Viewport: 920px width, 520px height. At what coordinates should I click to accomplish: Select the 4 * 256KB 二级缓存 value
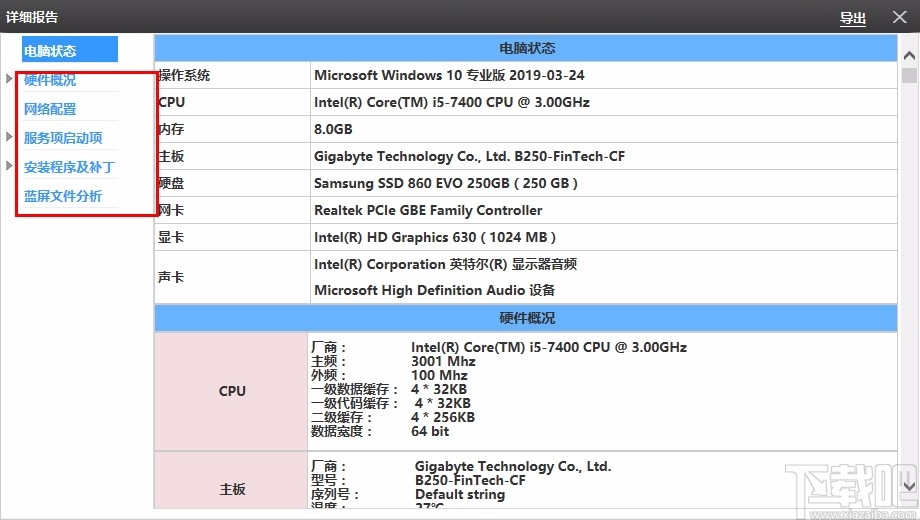point(443,417)
